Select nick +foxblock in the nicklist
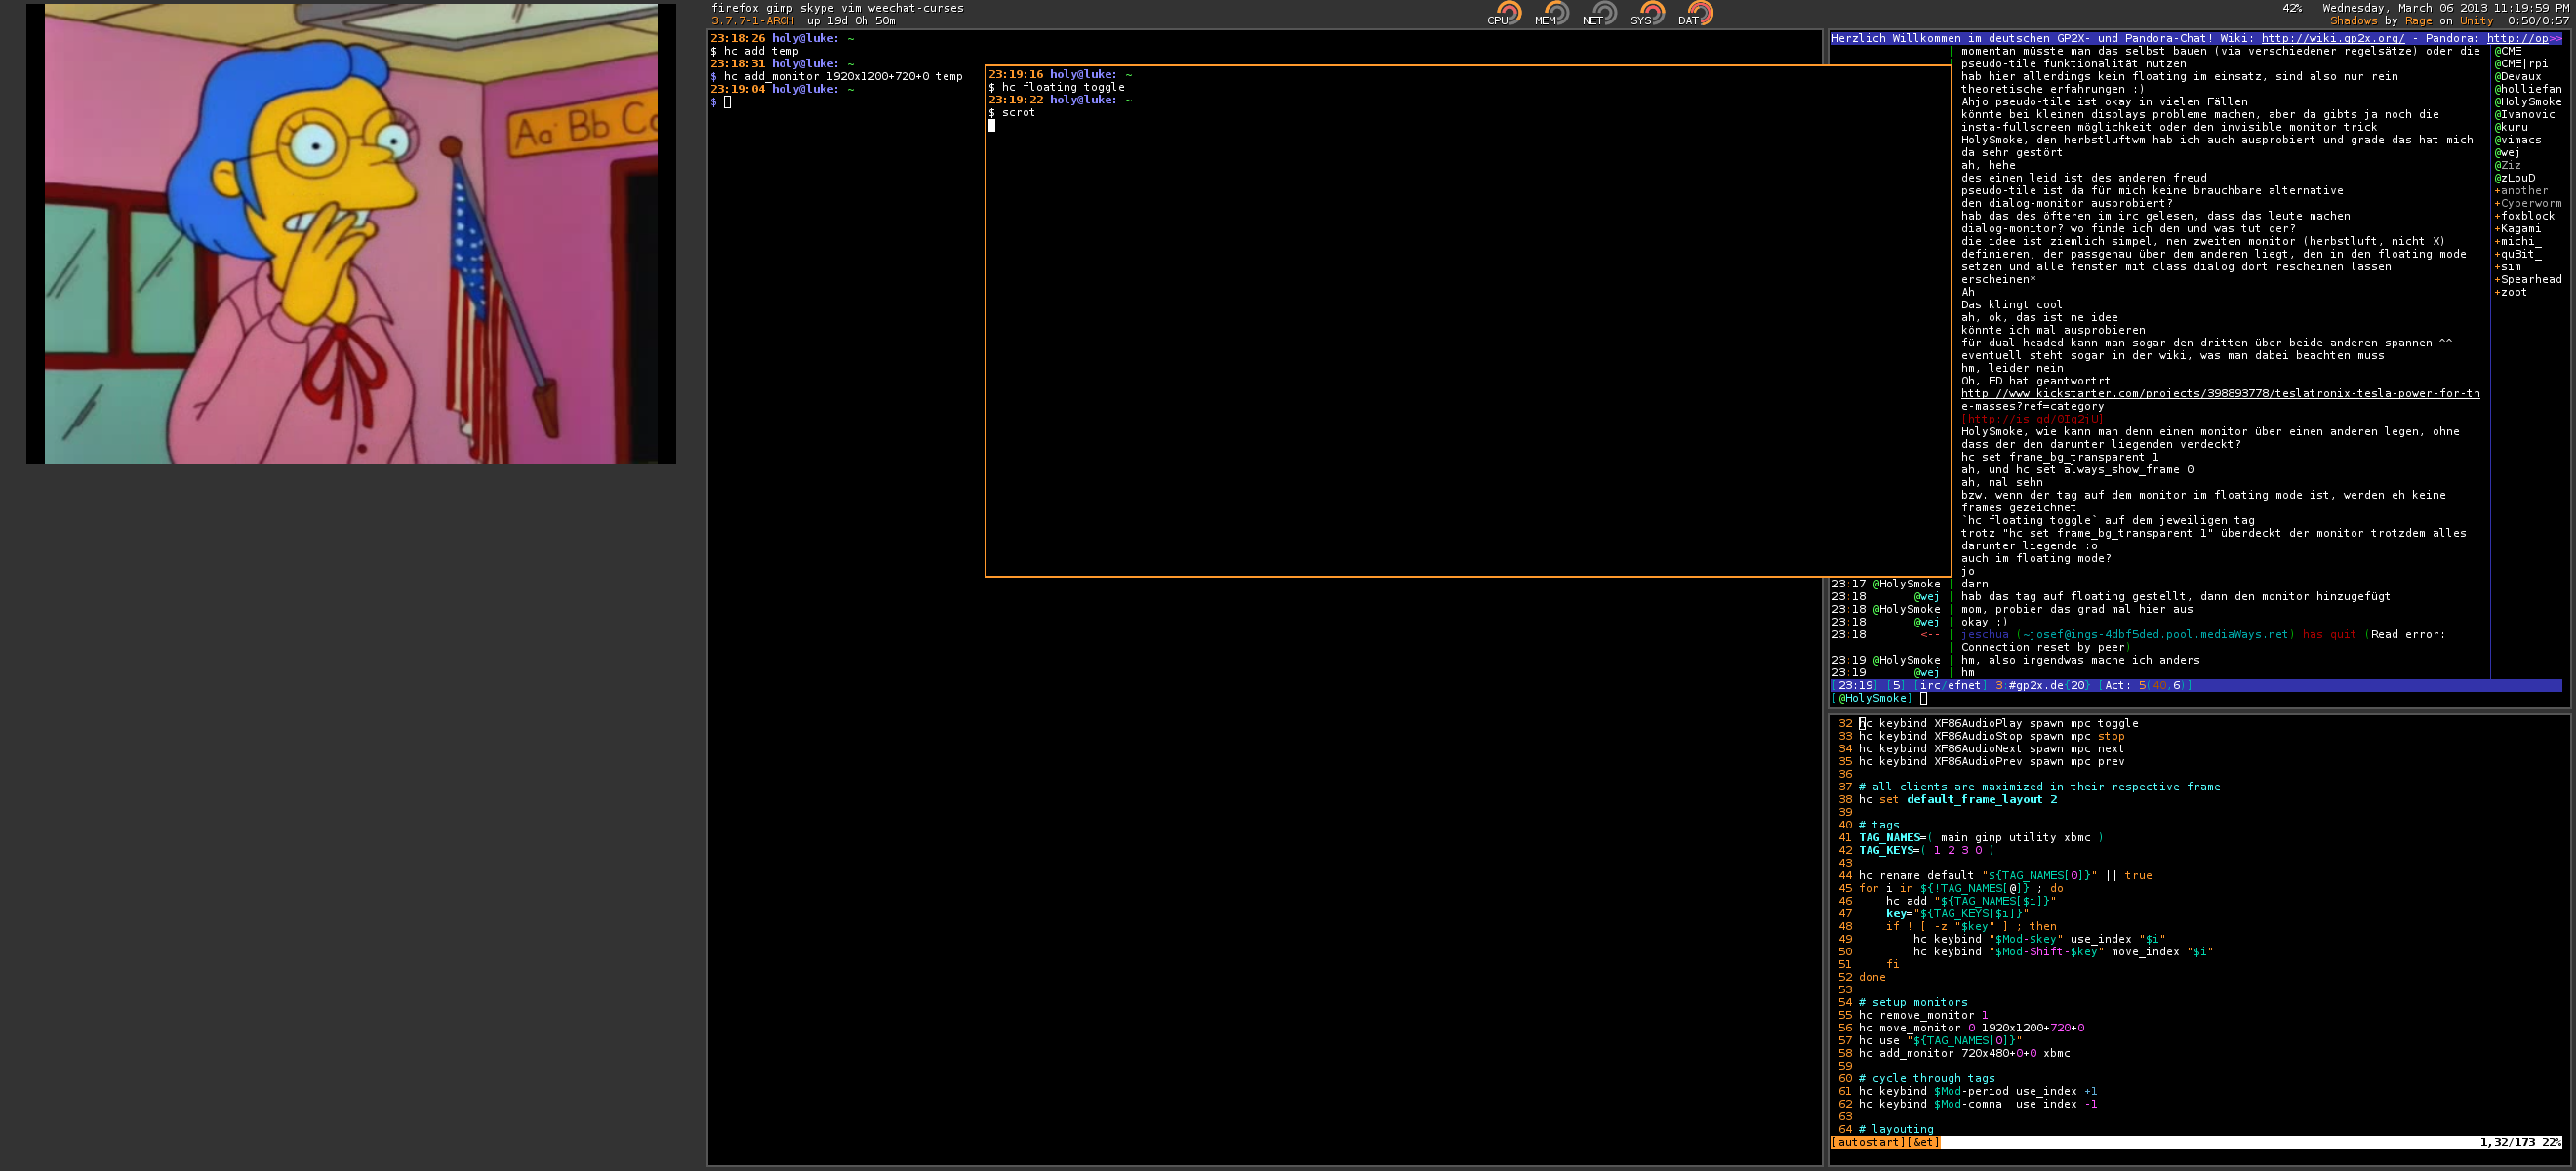This screenshot has height=1171, width=2576. coord(2525,215)
